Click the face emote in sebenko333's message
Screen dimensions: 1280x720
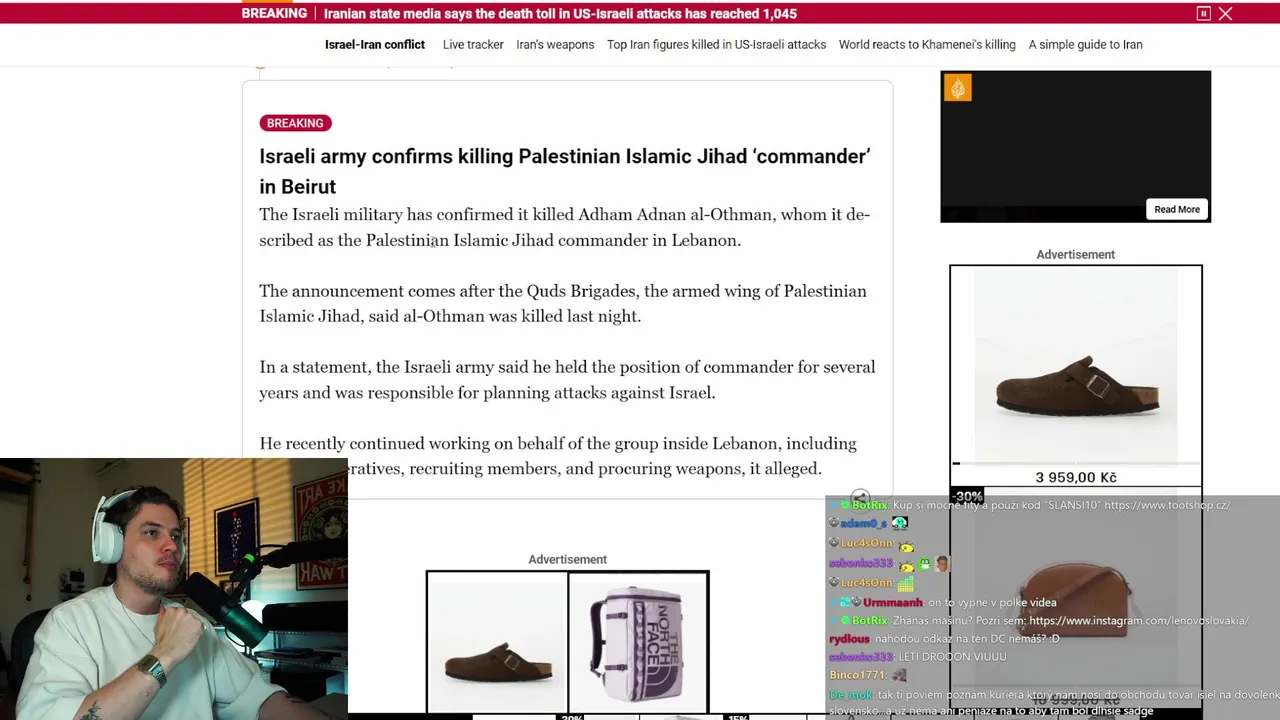942,564
